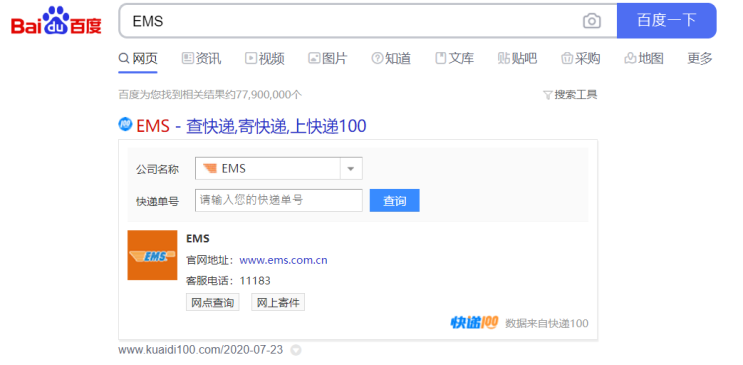Viewport: 743px width, 365px height.
Task: Click the bold EMS company heading
Action: click(x=198, y=238)
